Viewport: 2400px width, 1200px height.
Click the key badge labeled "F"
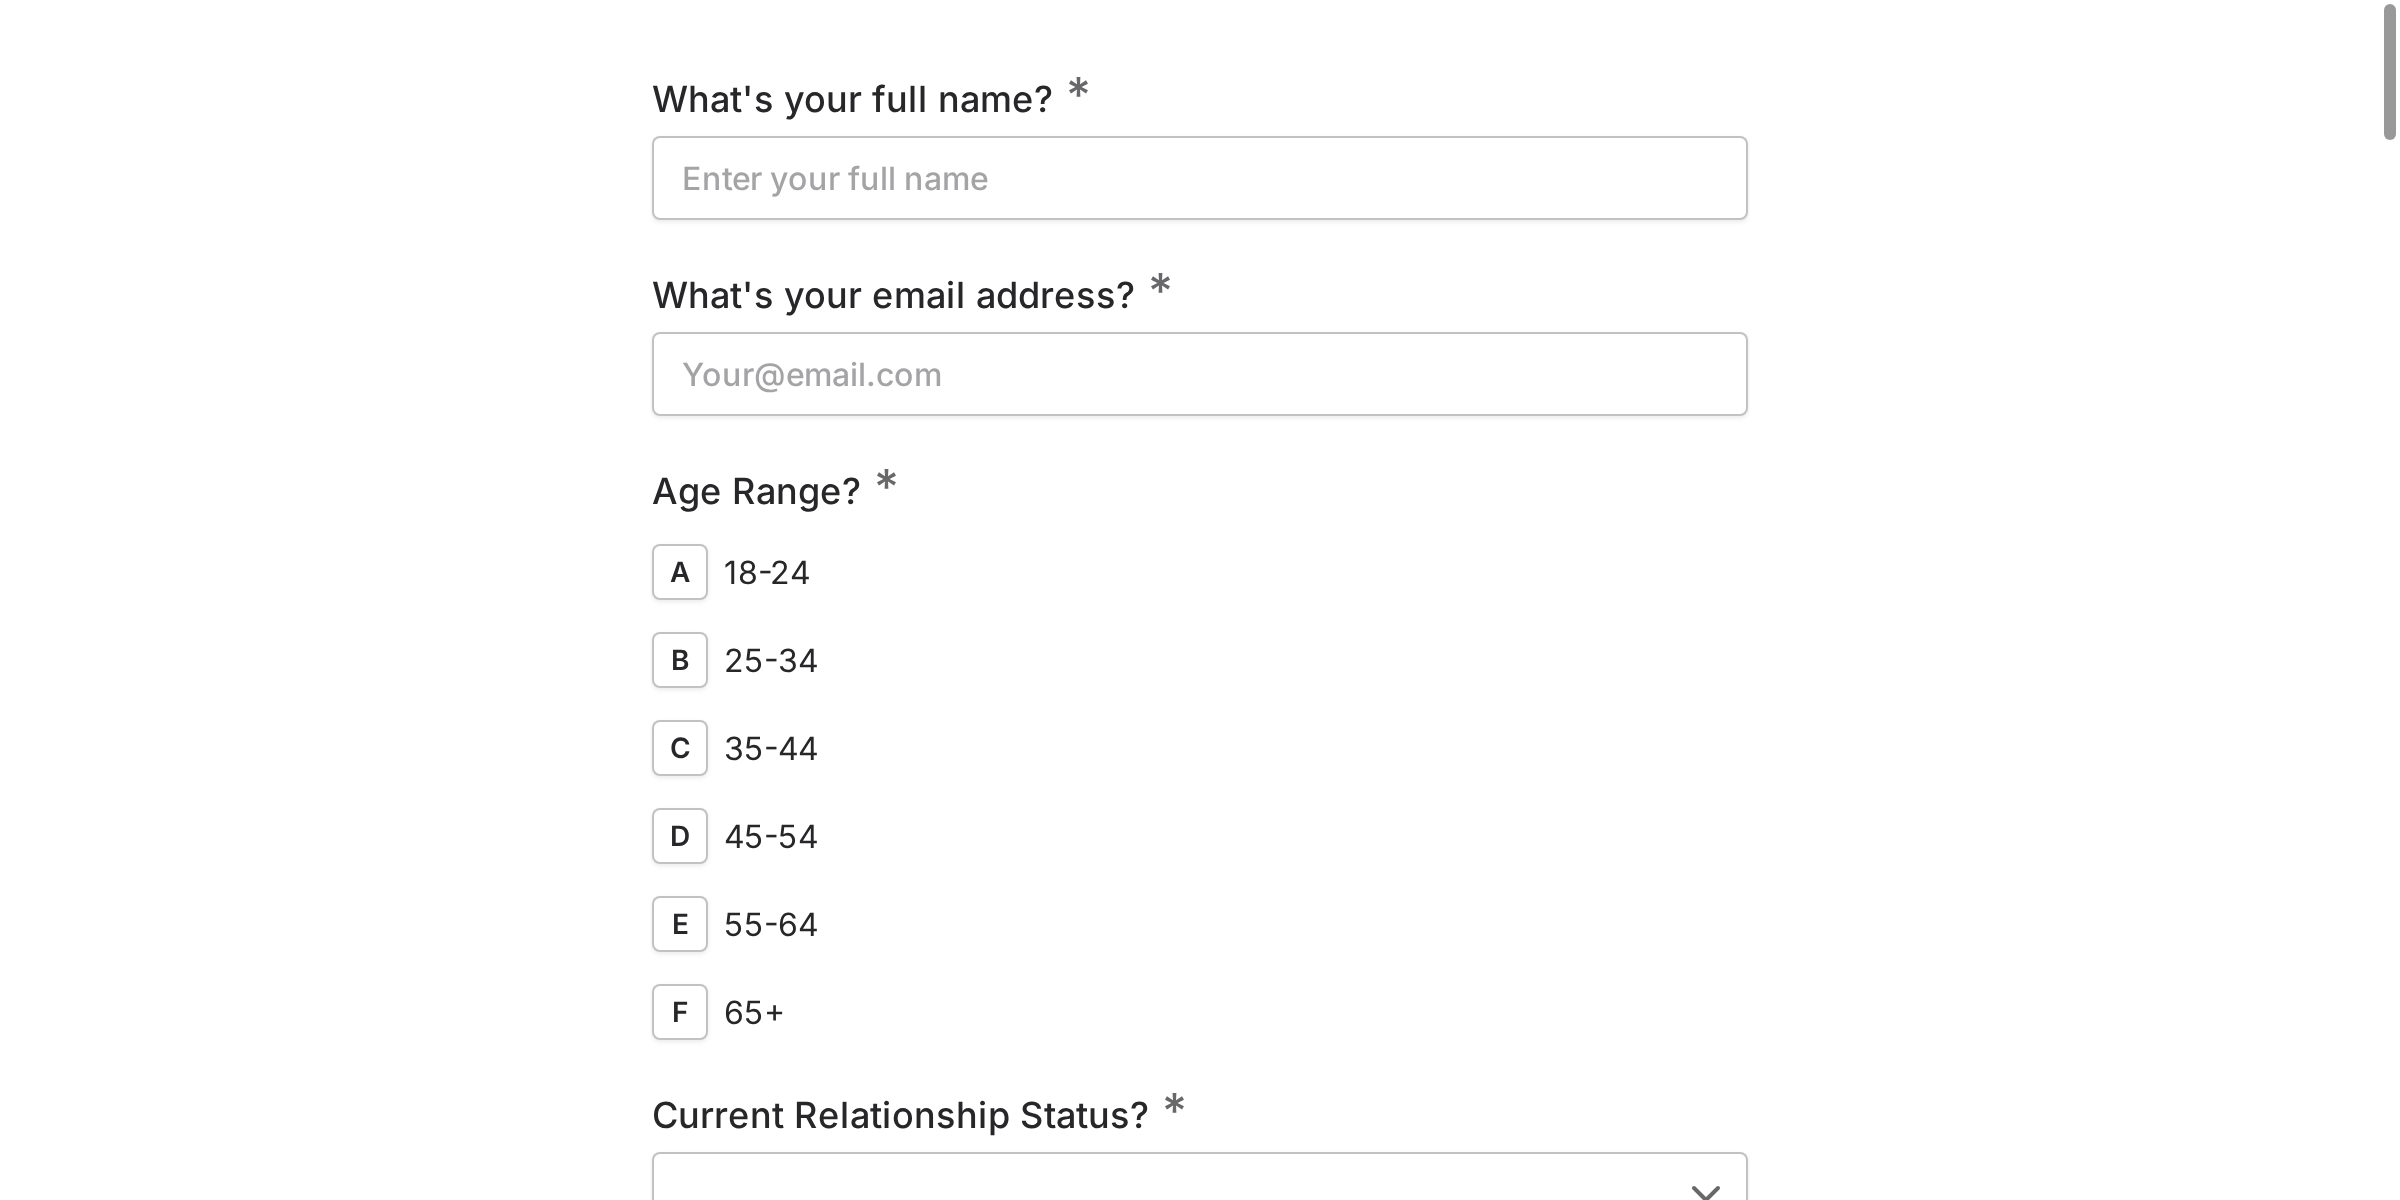click(679, 1012)
